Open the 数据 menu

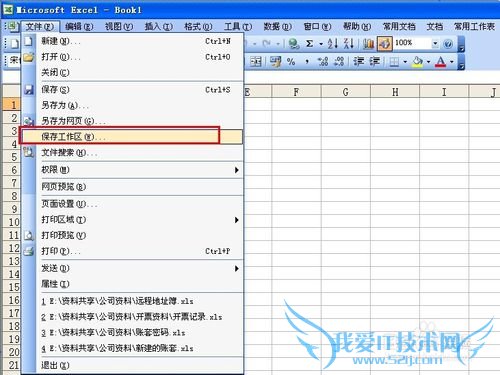click(278, 26)
